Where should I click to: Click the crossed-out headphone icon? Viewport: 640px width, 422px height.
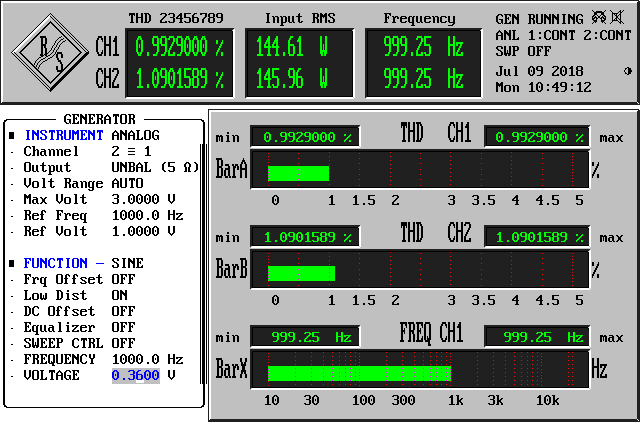pos(599,18)
